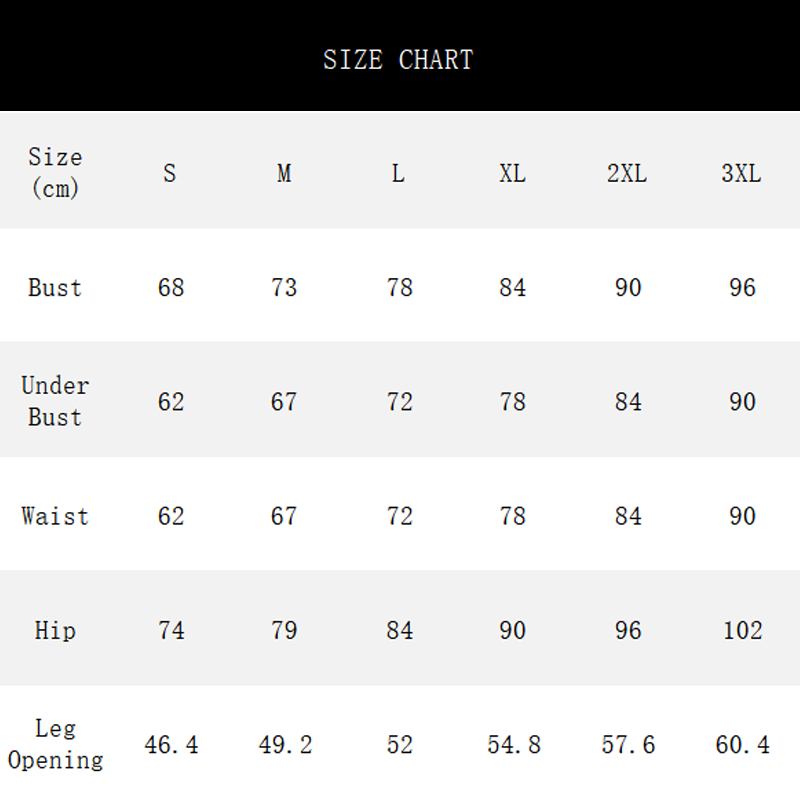Select the M size column header
This screenshot has width=800, height=800.
click(x=284, y=173)
